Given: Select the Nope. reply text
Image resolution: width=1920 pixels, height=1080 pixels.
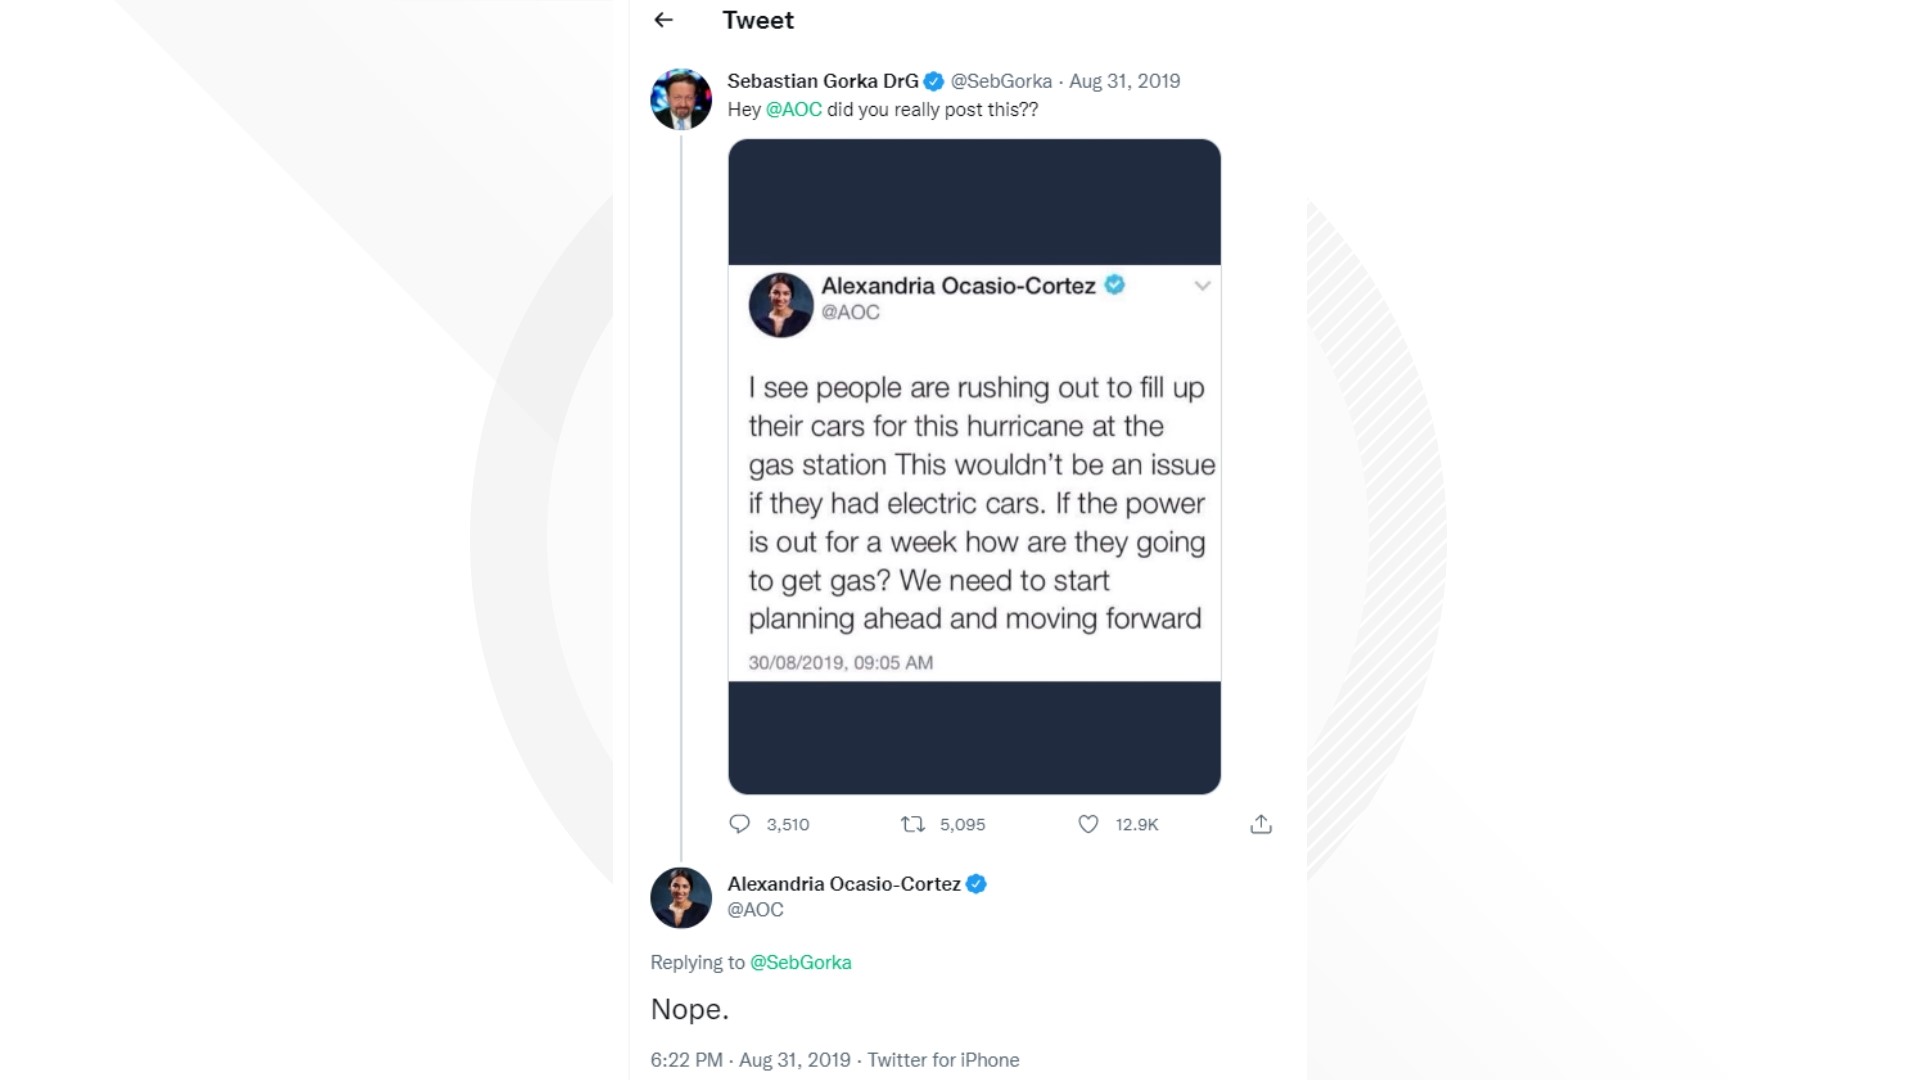Looking at the screenshot, I should (690, 1009).
